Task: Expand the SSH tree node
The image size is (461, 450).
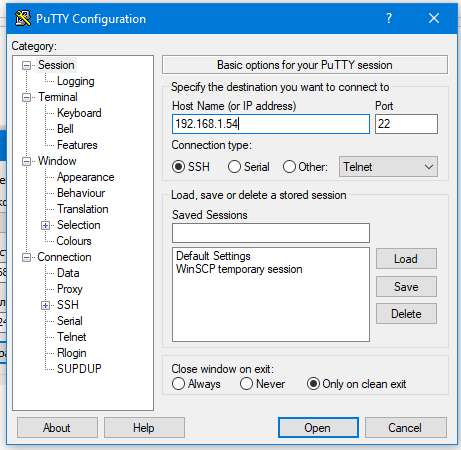Action: tap(46, 305)
